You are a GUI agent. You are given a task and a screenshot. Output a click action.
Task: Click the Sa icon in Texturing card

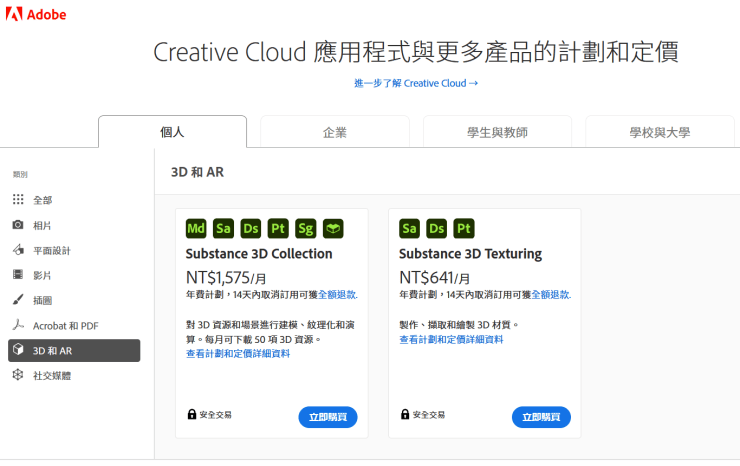[409, 229]
